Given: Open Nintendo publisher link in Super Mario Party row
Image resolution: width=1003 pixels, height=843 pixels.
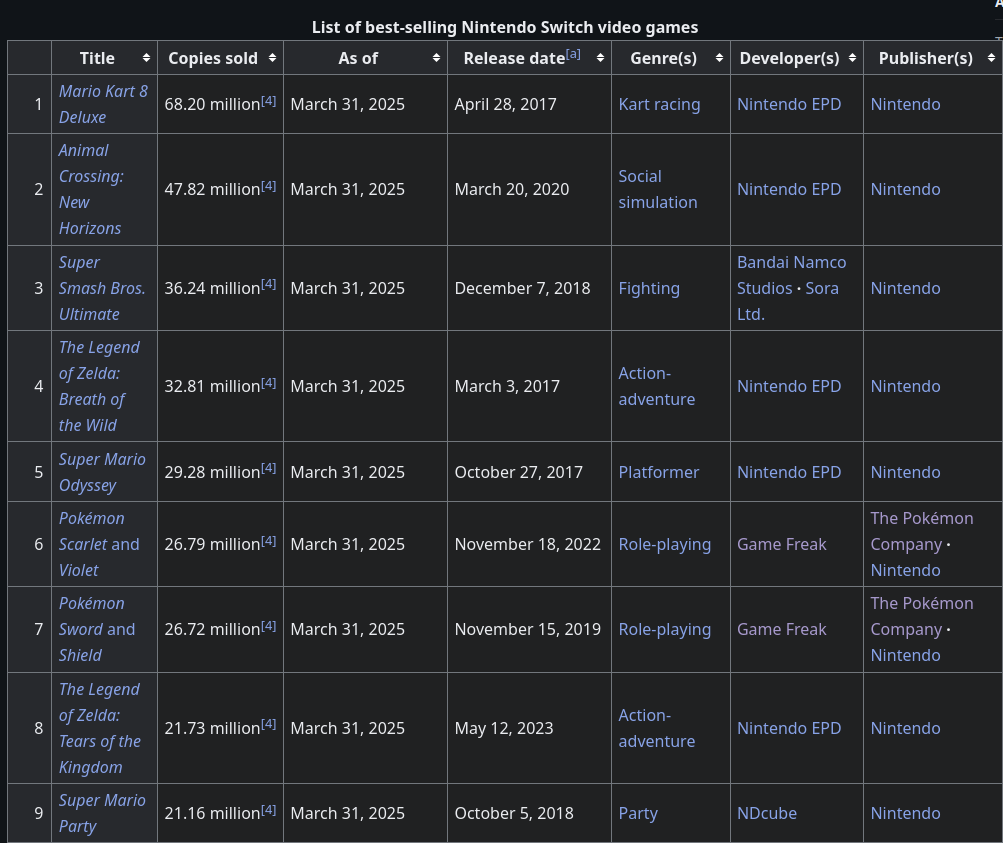Looking at the screenshot, I should [905, 813].
